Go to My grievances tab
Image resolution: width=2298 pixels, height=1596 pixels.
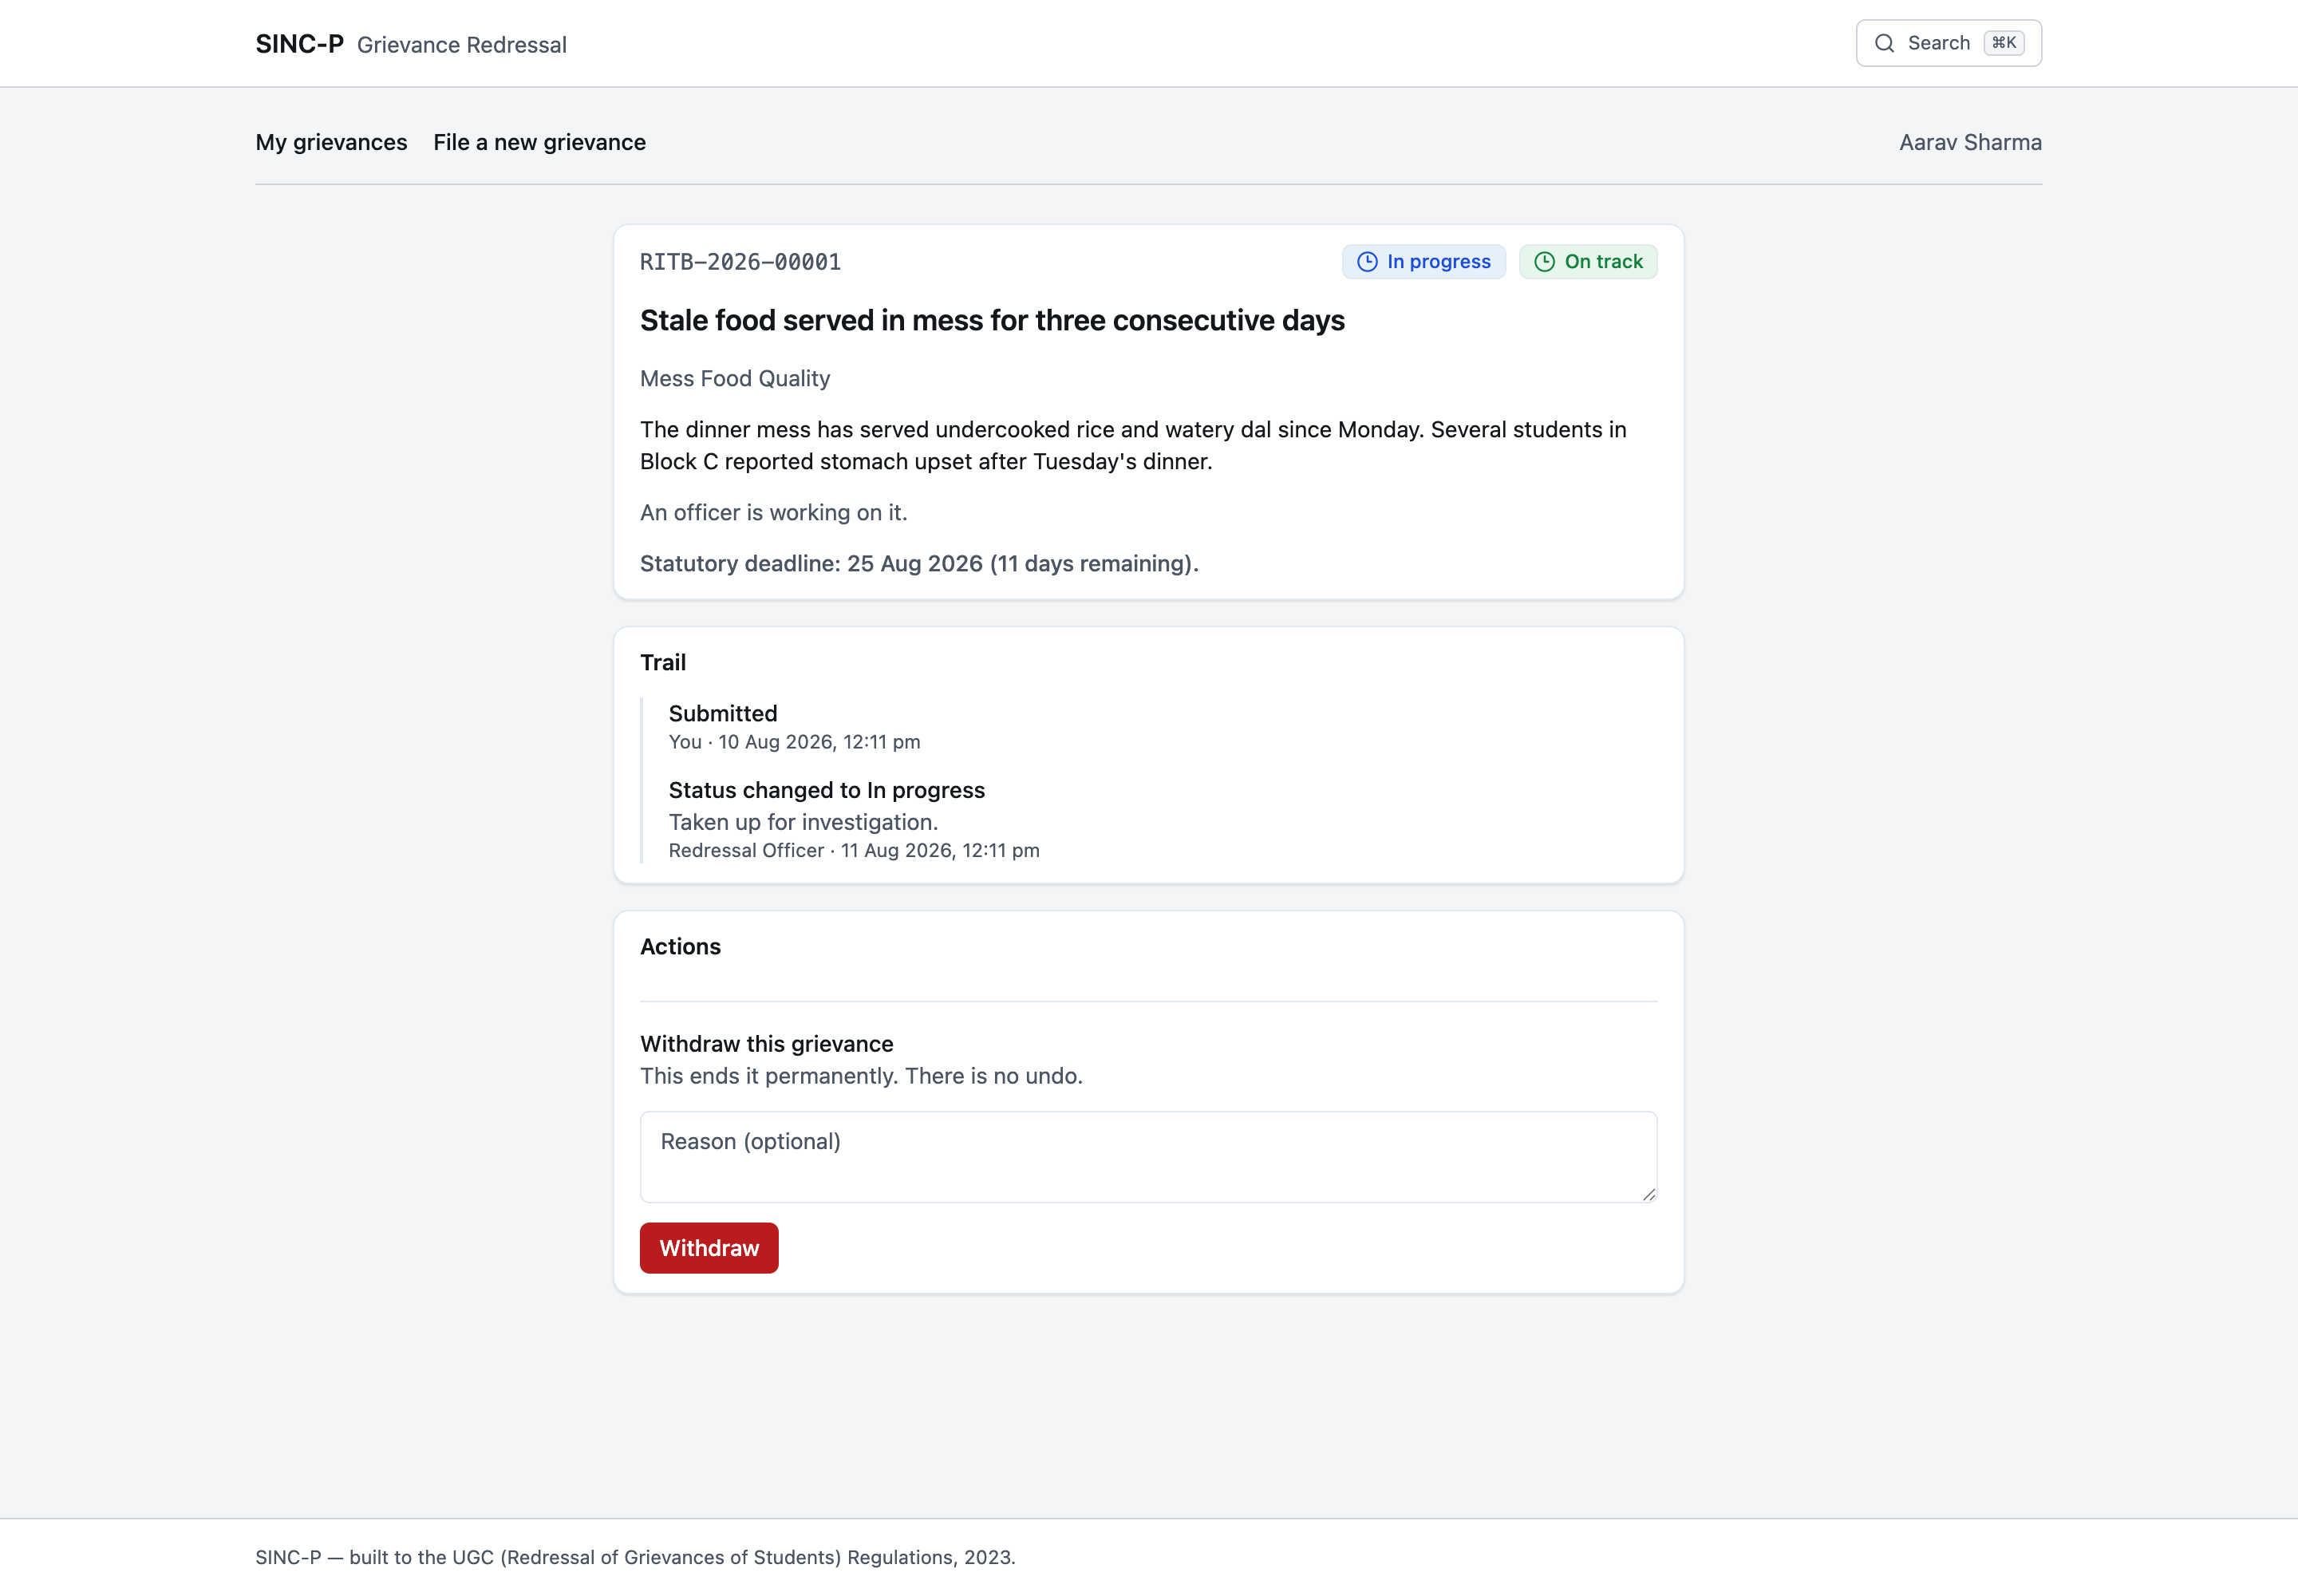click(x=331, y=142)
